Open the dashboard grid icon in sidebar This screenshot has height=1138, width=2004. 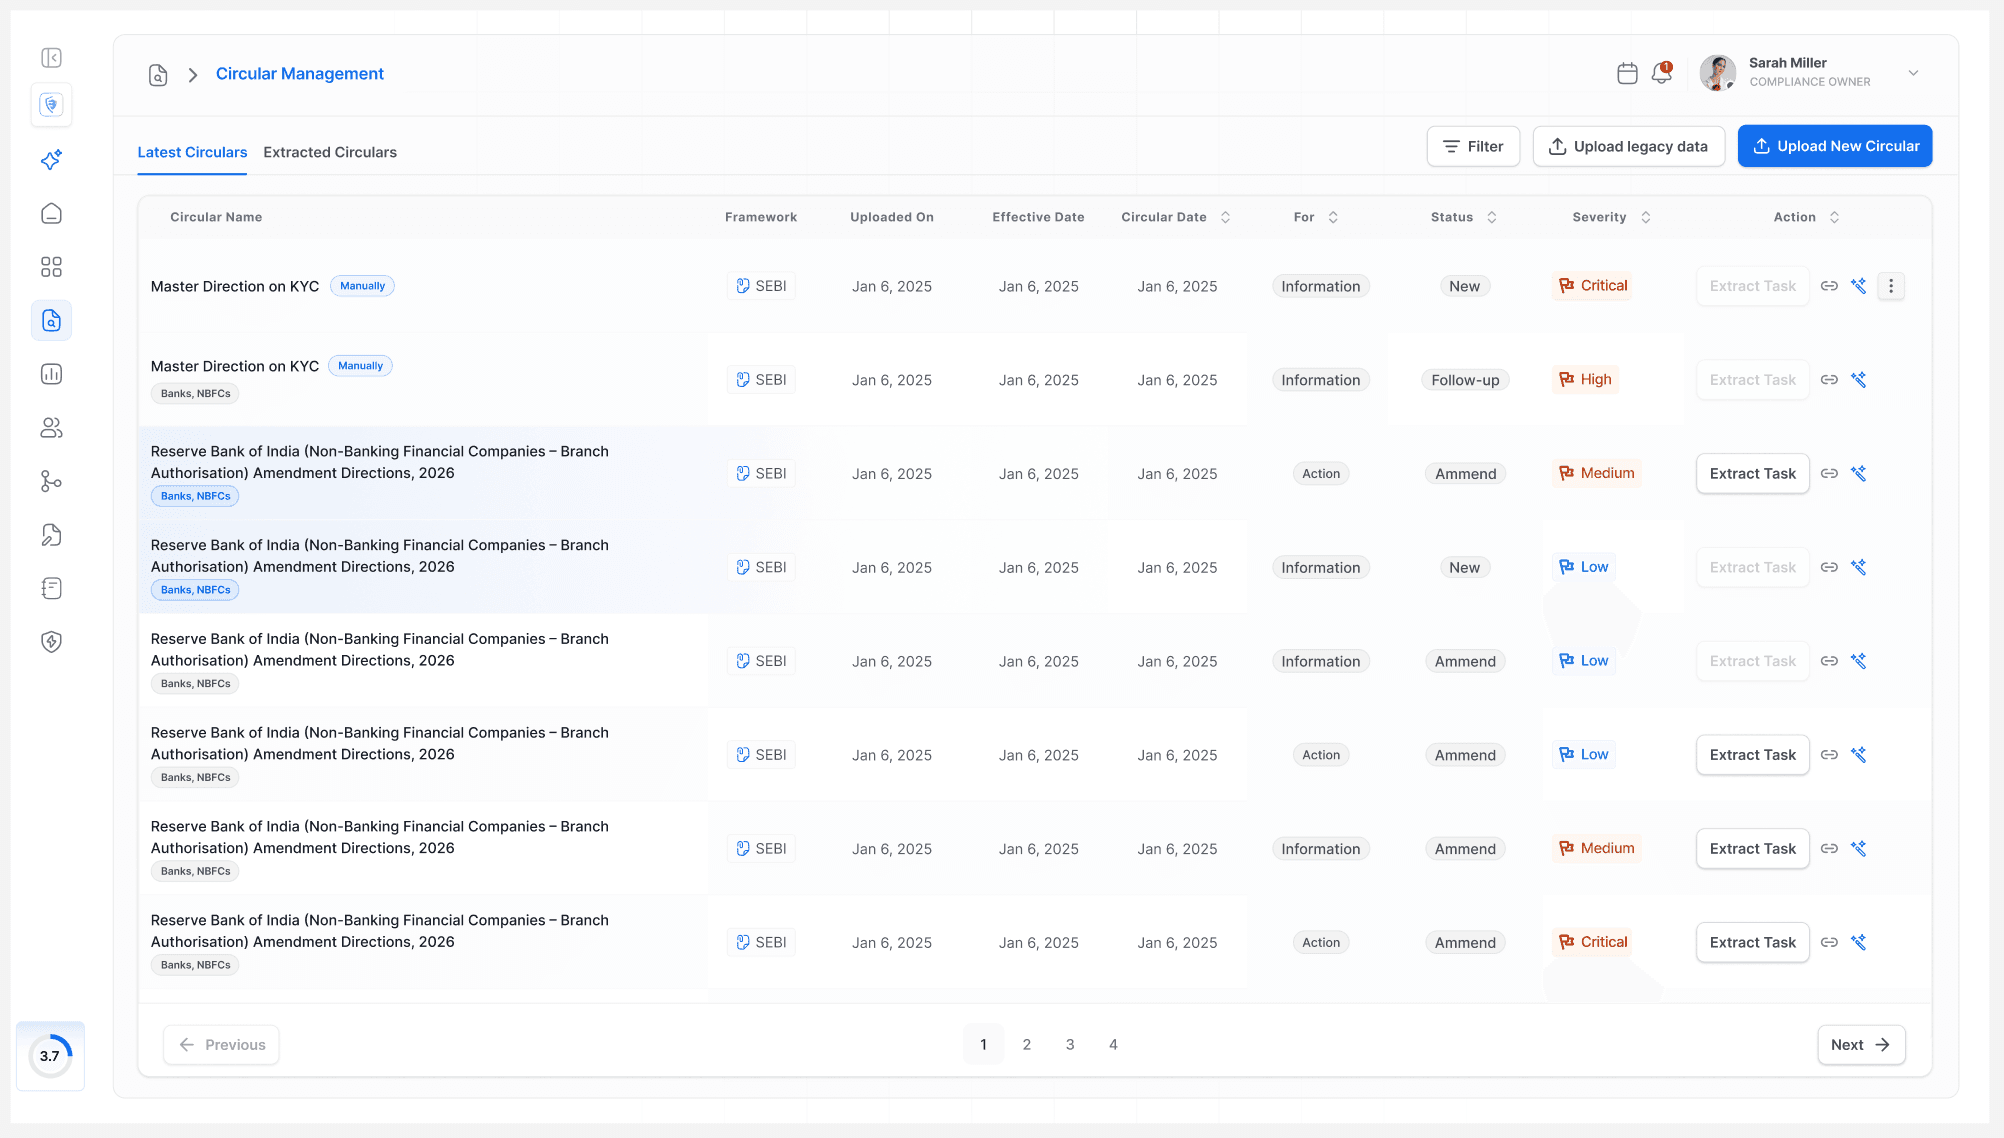(x=52, y=267)
